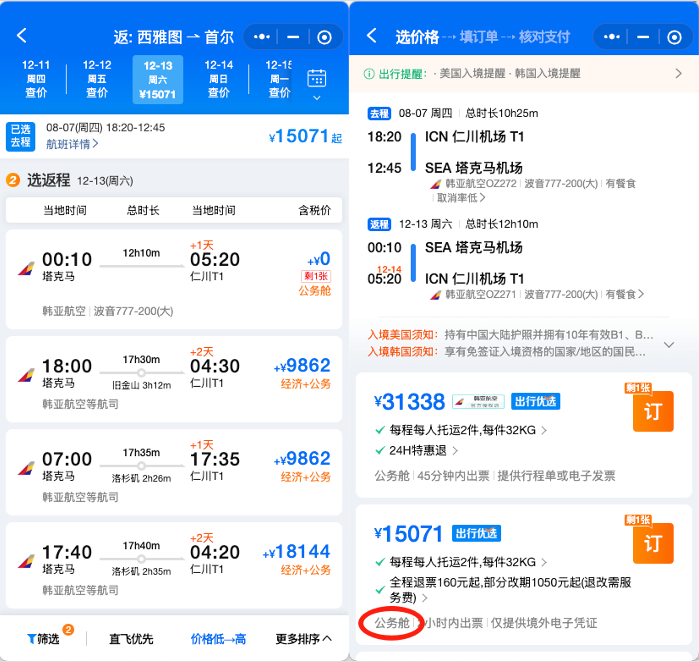This screenshot has height=662, width=699.
Task: Sort by 直飞优先
Action: tap(131, 639)
